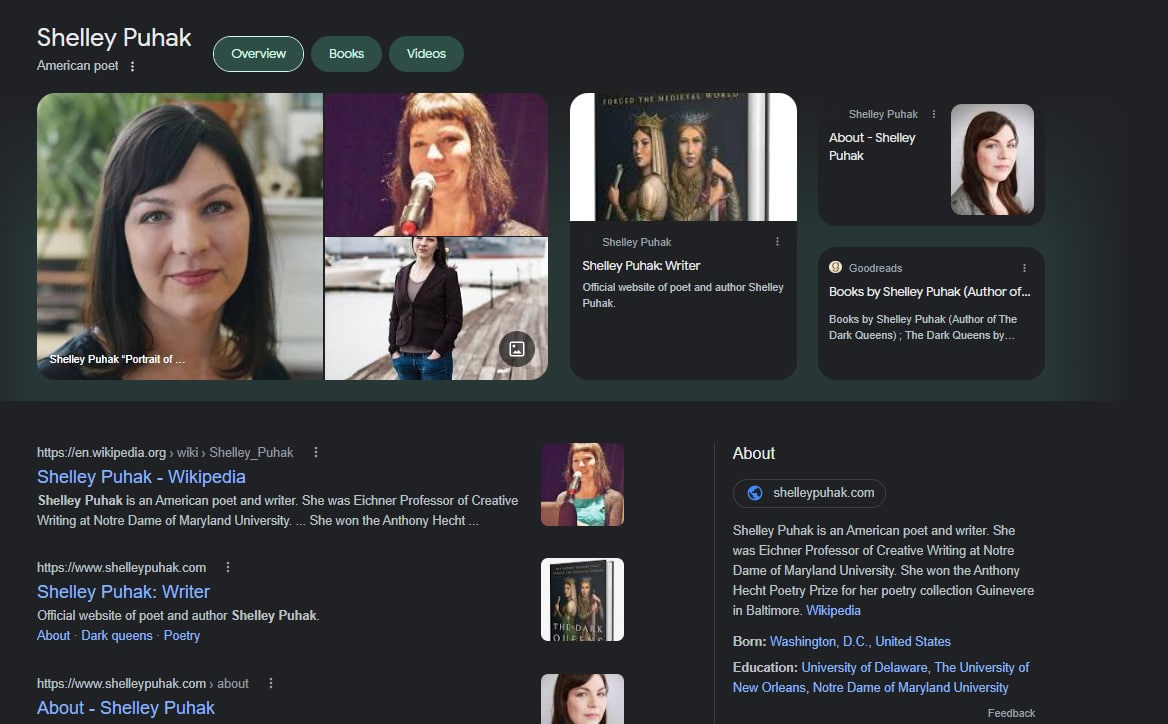The image size is (1168, 724).
Task: Open the Shelley Puhak - Wikipedia result
Action: pos(142,477)
